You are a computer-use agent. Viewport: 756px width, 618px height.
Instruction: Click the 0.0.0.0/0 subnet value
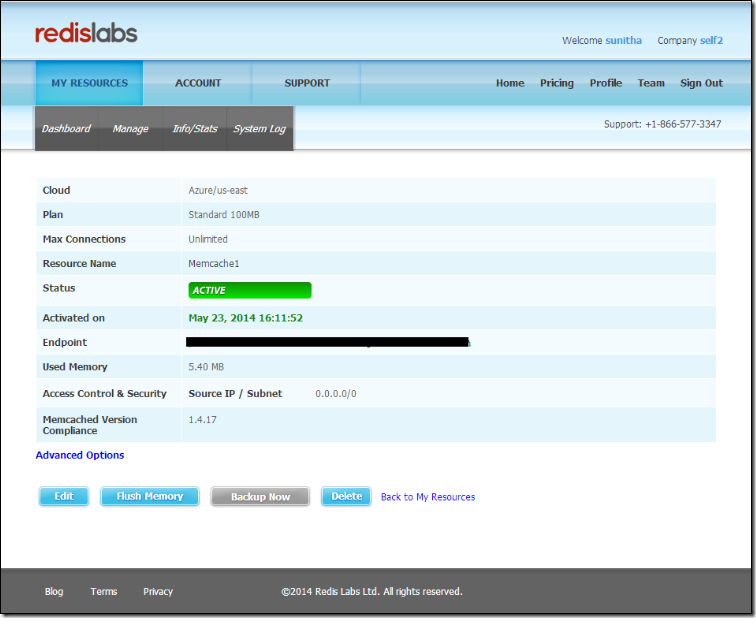[336, 394]
